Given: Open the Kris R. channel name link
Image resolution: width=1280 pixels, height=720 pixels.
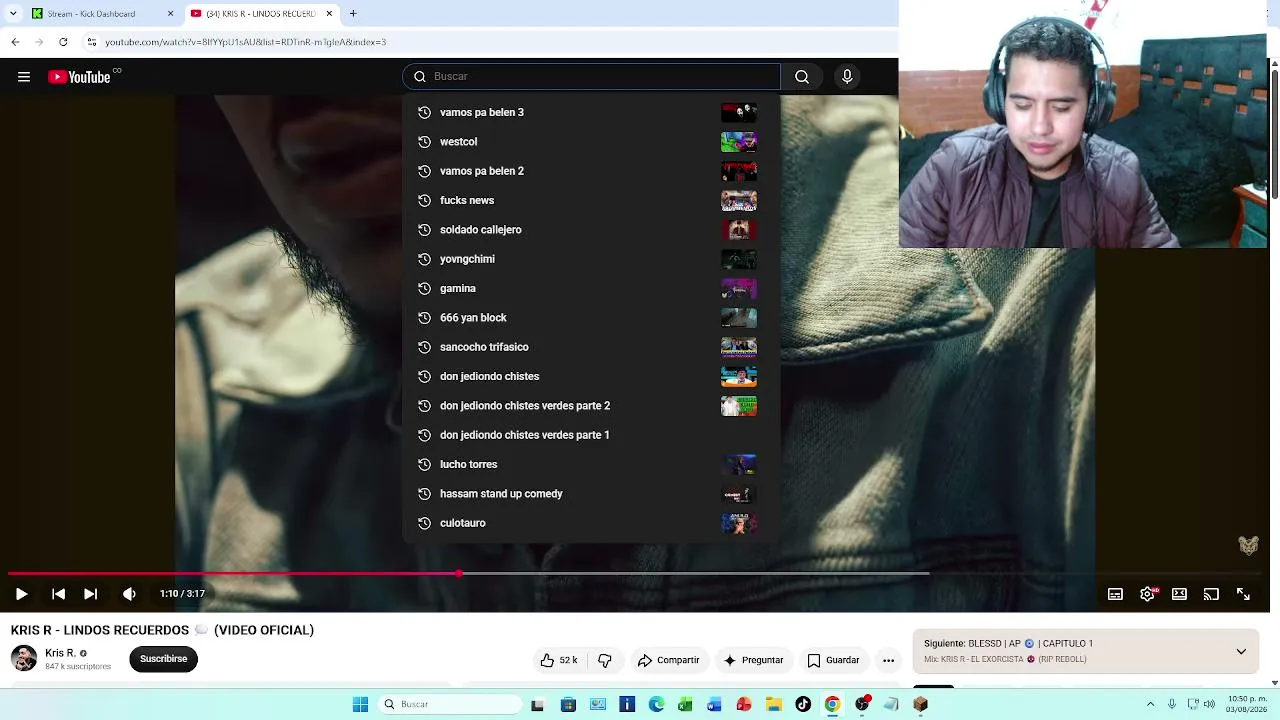Looking at the screenshot, I should [x=60, y=653].
